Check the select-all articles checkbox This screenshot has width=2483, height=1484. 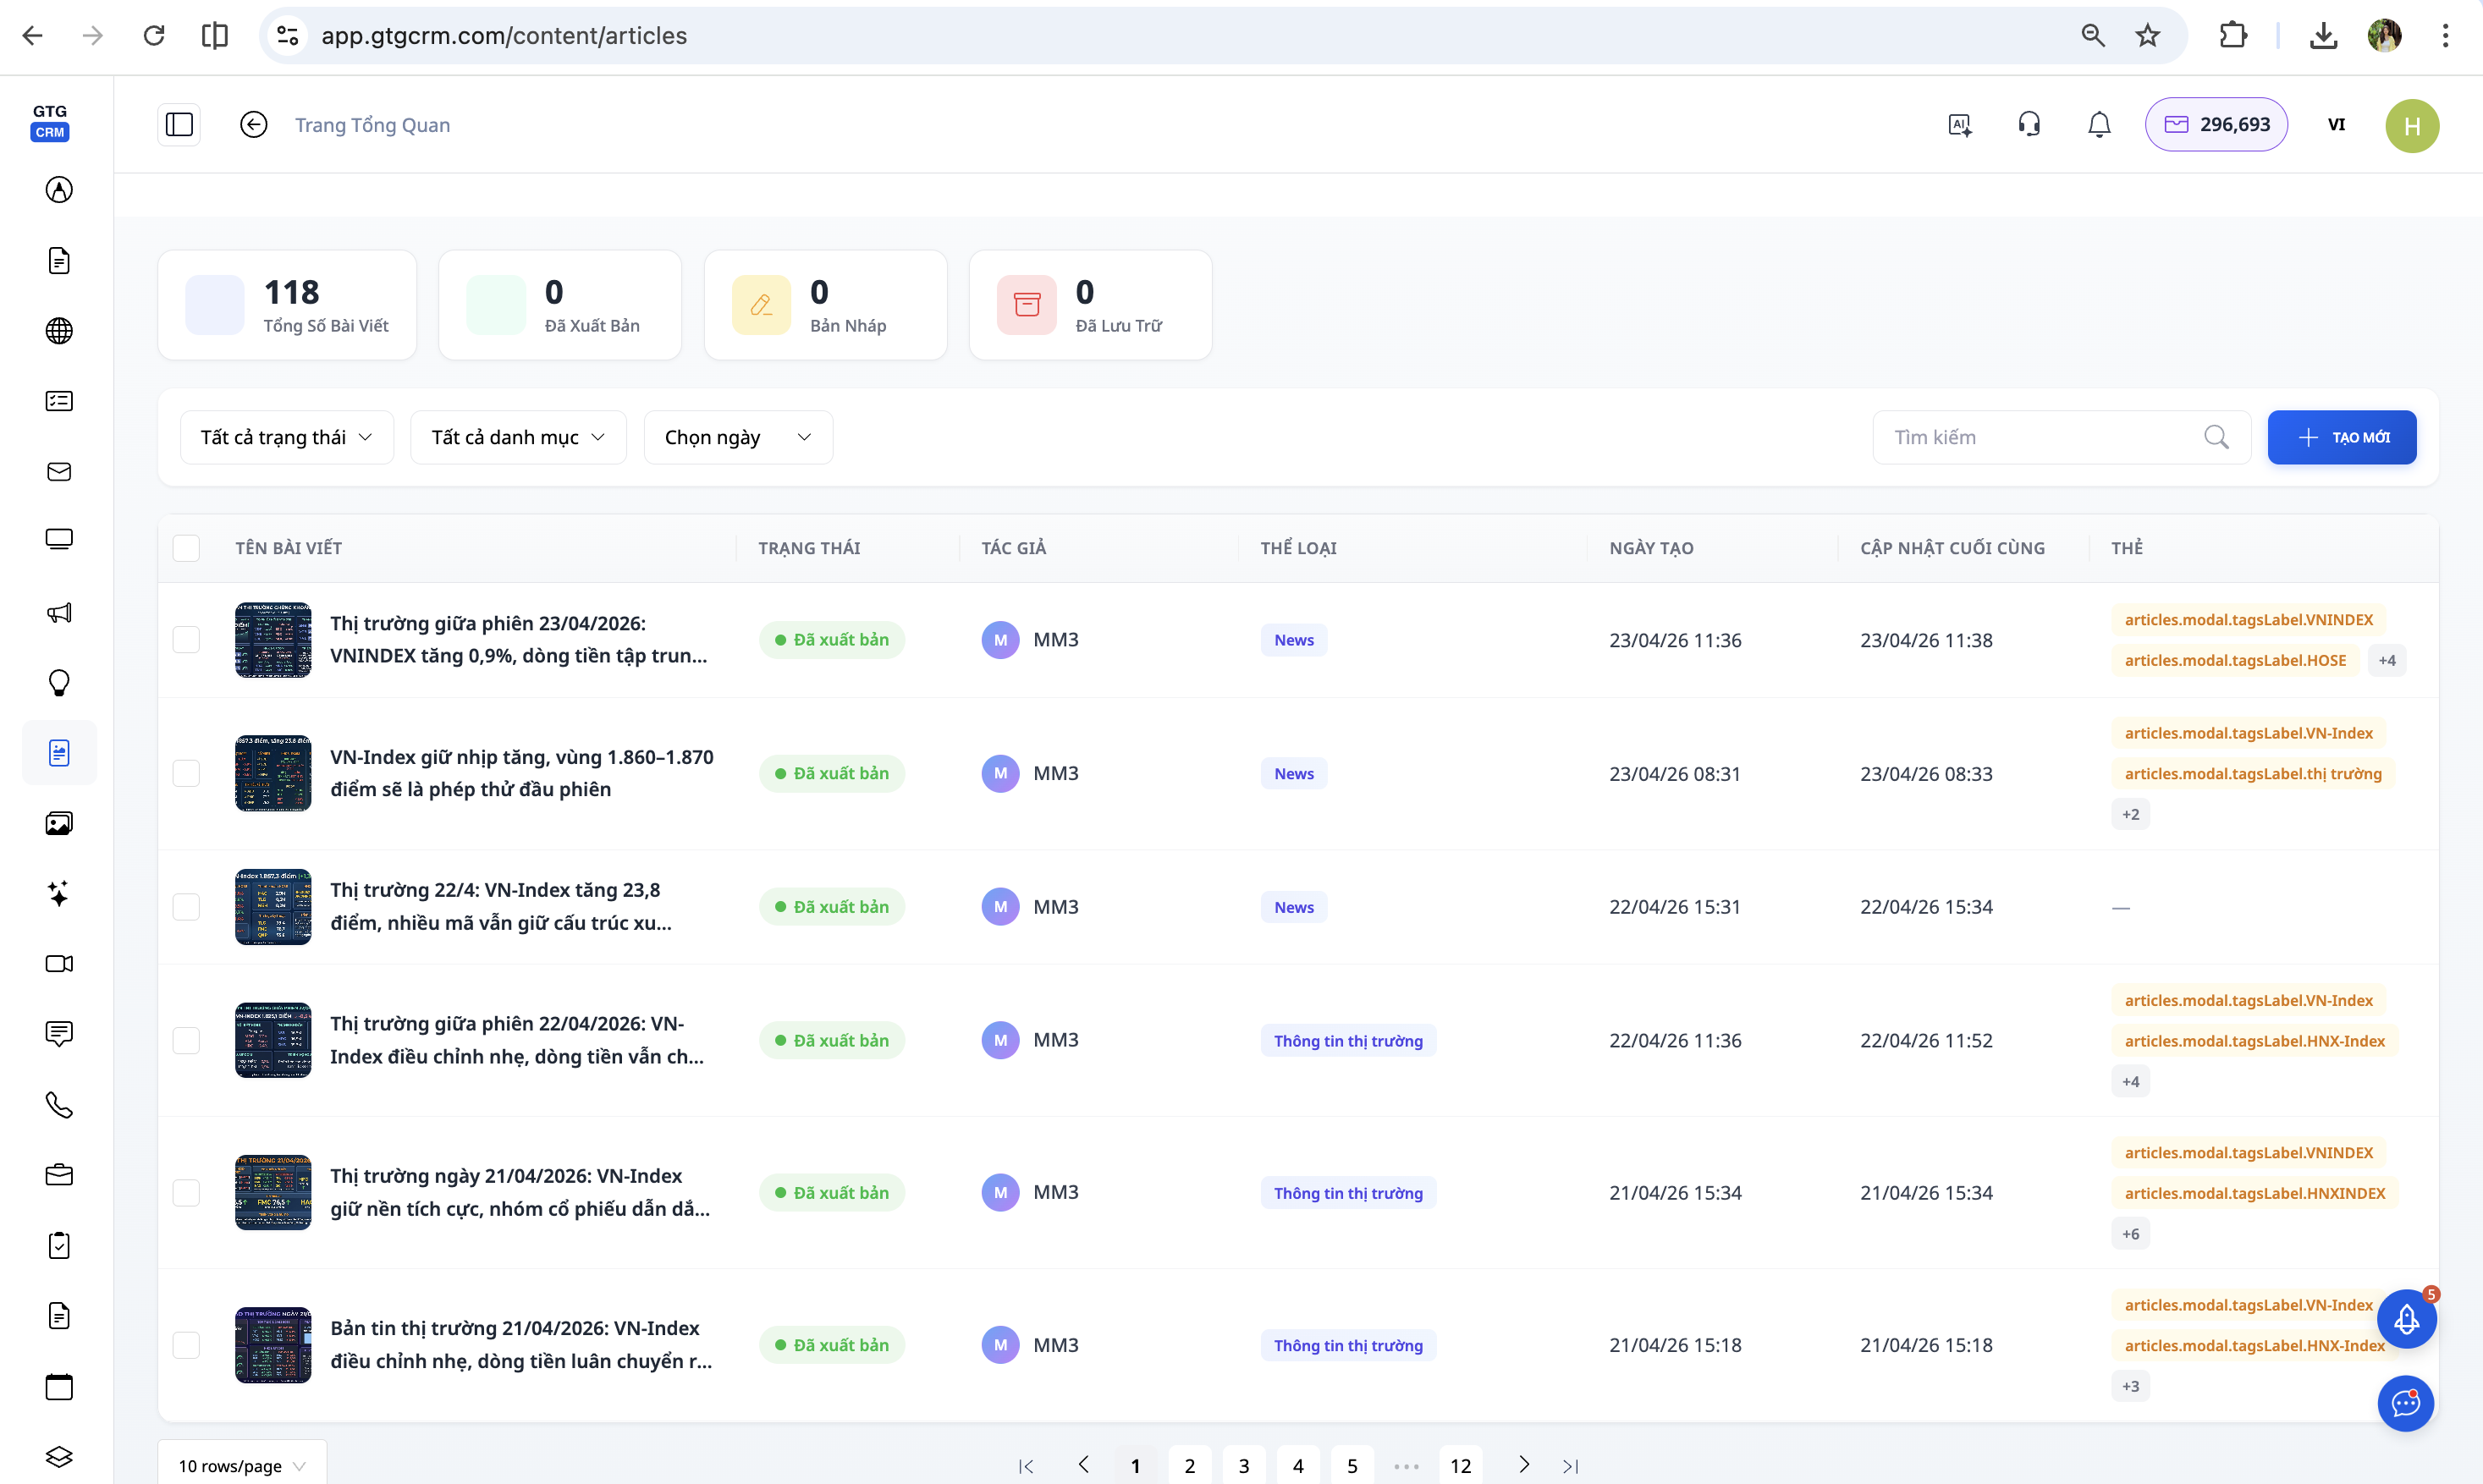[x=186, y=548]
